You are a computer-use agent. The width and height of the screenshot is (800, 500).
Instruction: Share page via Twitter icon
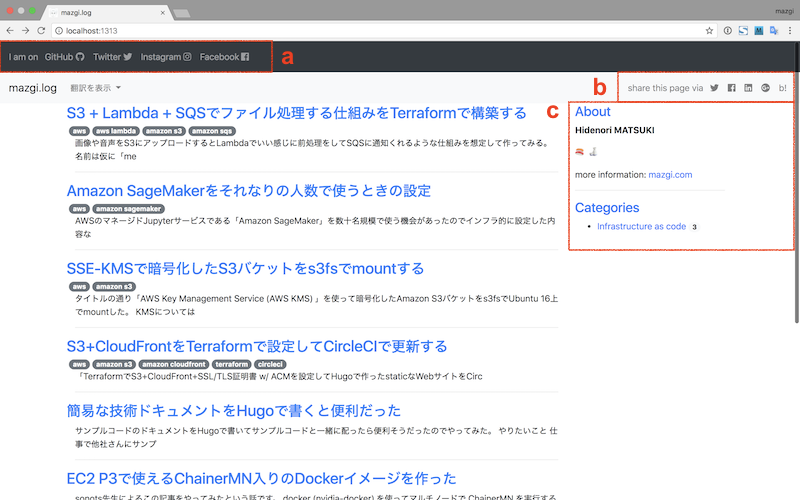pyautogui.click(x=714, y=88)
